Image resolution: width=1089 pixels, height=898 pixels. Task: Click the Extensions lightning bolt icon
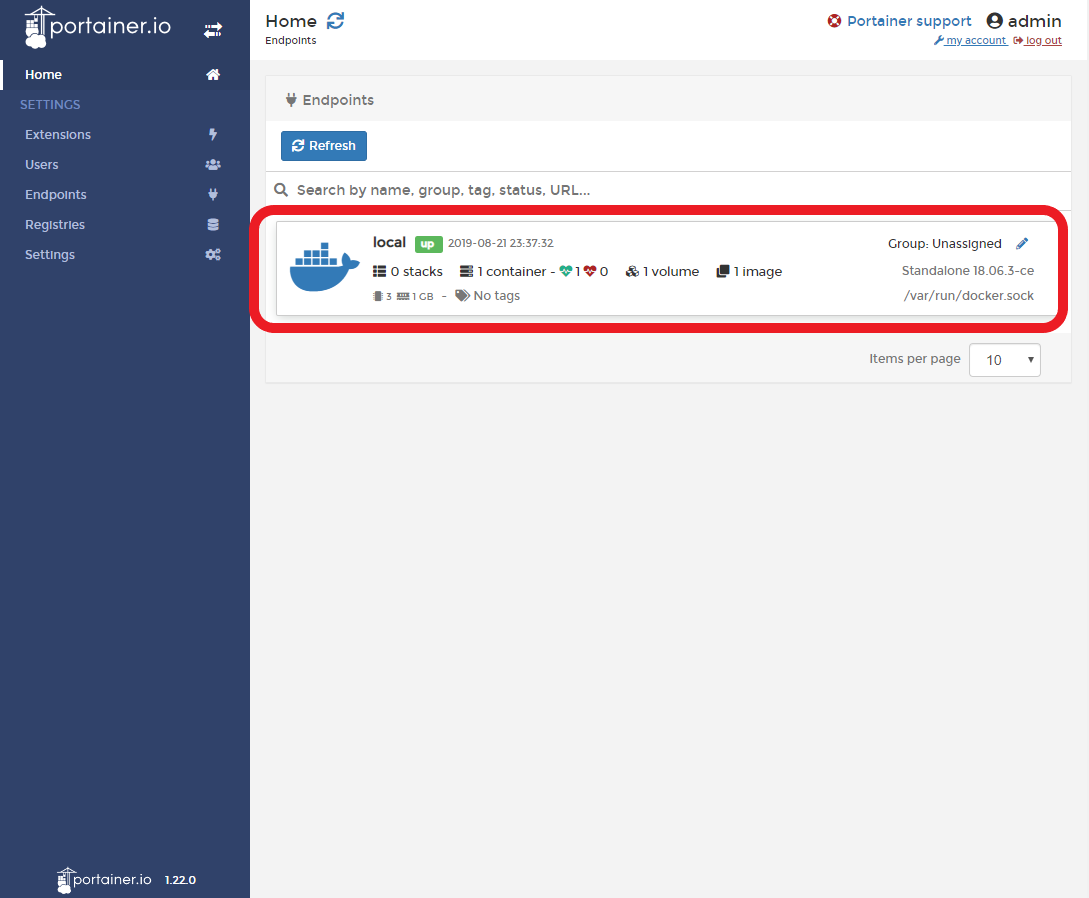coord(213,134)
